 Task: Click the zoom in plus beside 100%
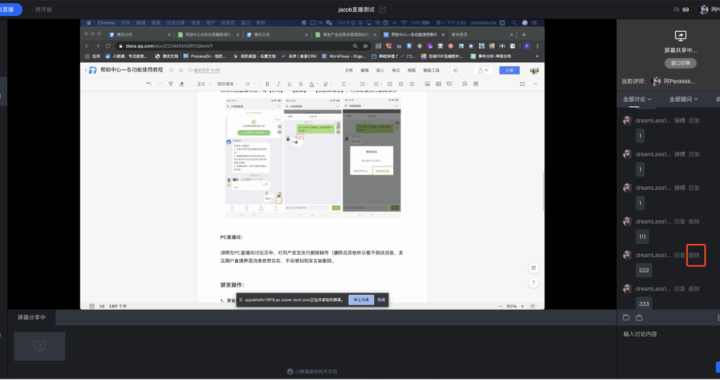[522, 306]
